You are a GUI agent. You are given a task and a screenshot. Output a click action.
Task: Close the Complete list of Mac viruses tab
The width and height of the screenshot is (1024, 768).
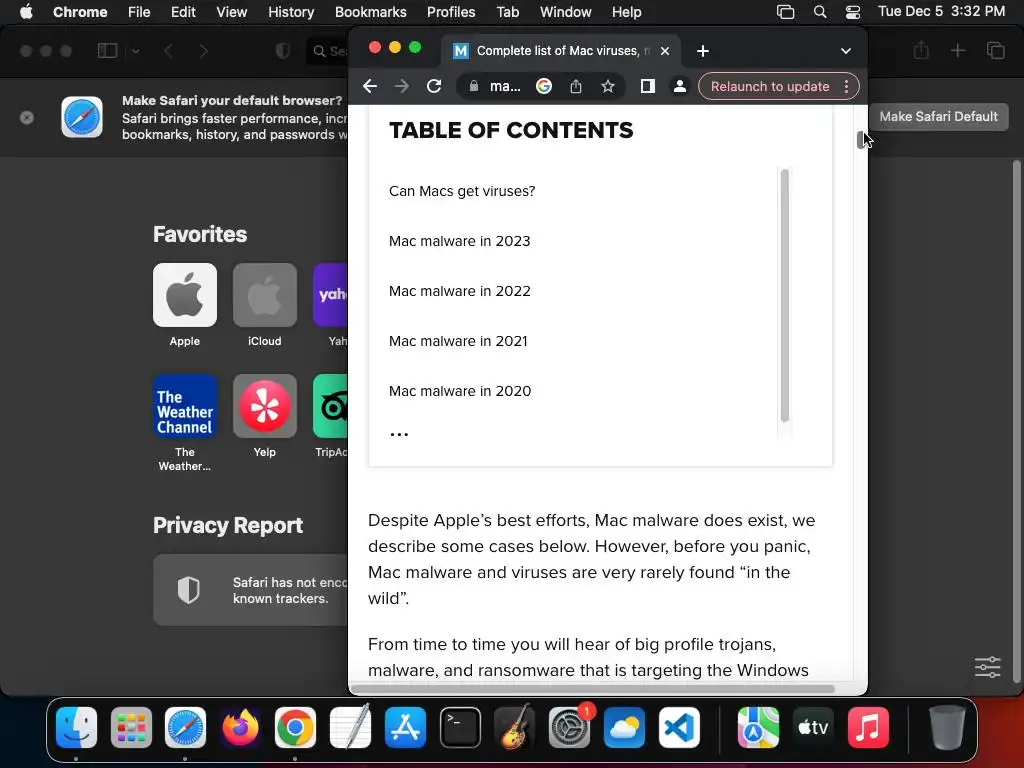(665, 51)
